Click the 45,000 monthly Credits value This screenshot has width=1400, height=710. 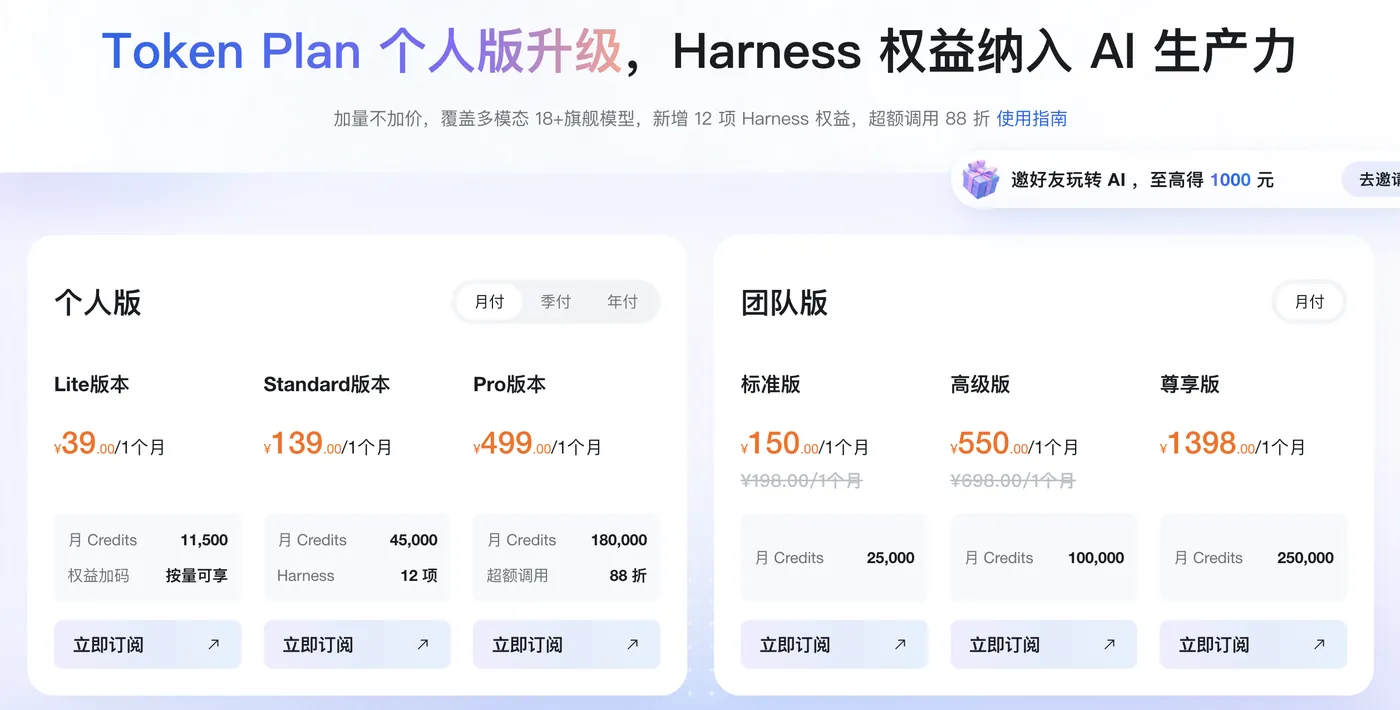(414, 540)
